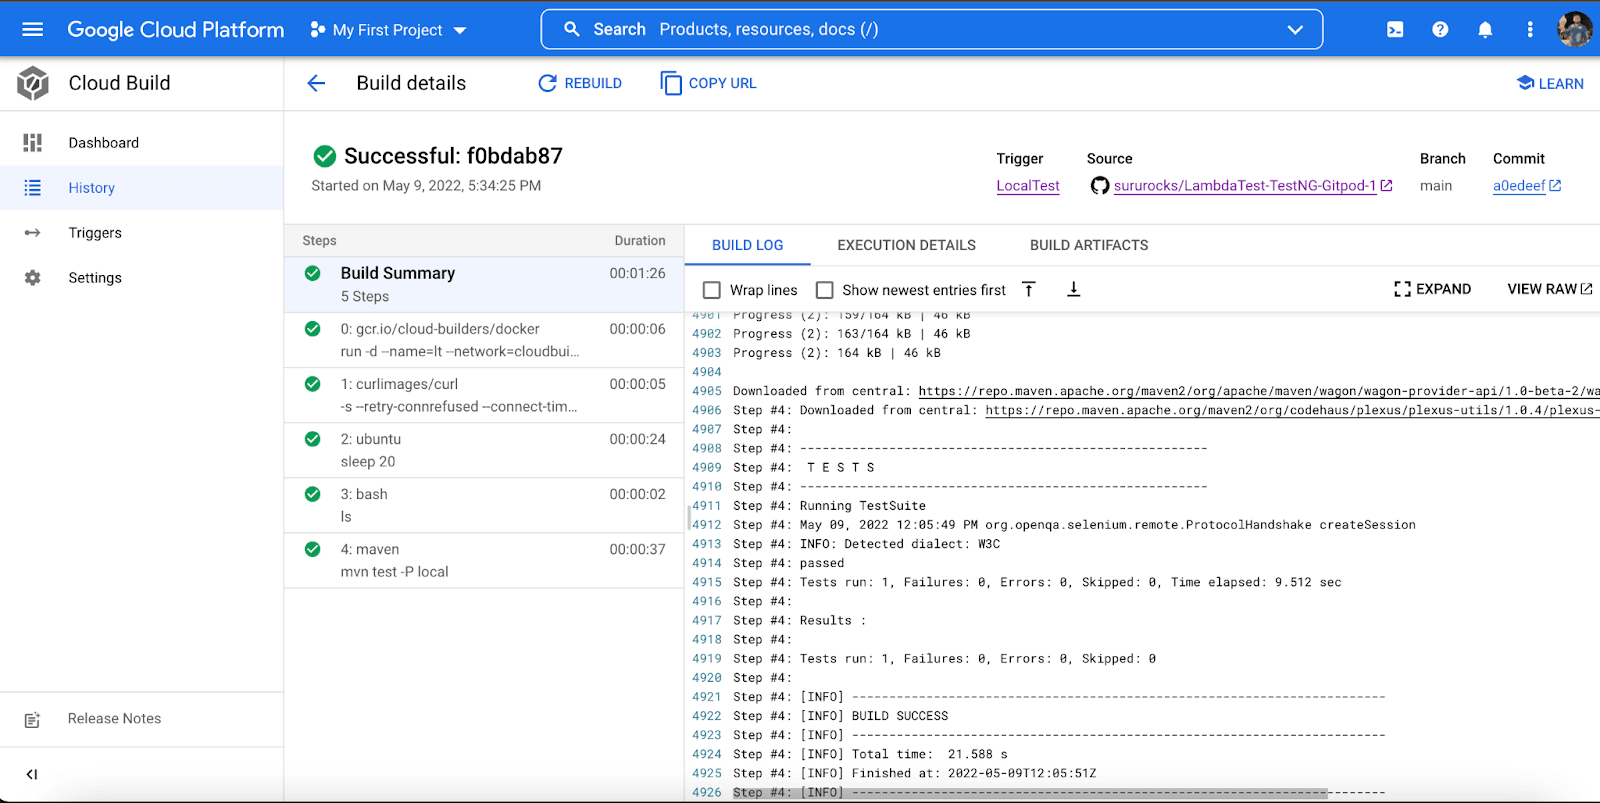Screen dimensions: 1600x803
Task: Open the LocalTest trigger link
Action: (x=1027, y=186)
